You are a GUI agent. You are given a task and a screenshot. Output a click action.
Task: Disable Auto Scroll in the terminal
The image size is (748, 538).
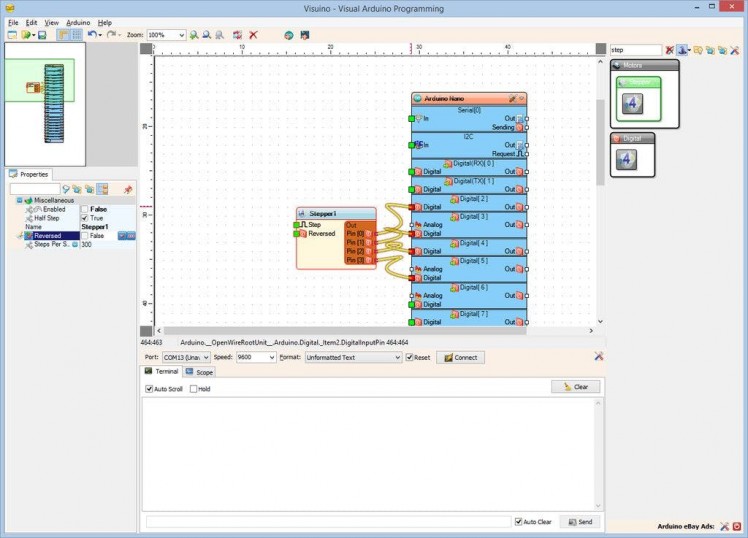(x=149, y=389)
